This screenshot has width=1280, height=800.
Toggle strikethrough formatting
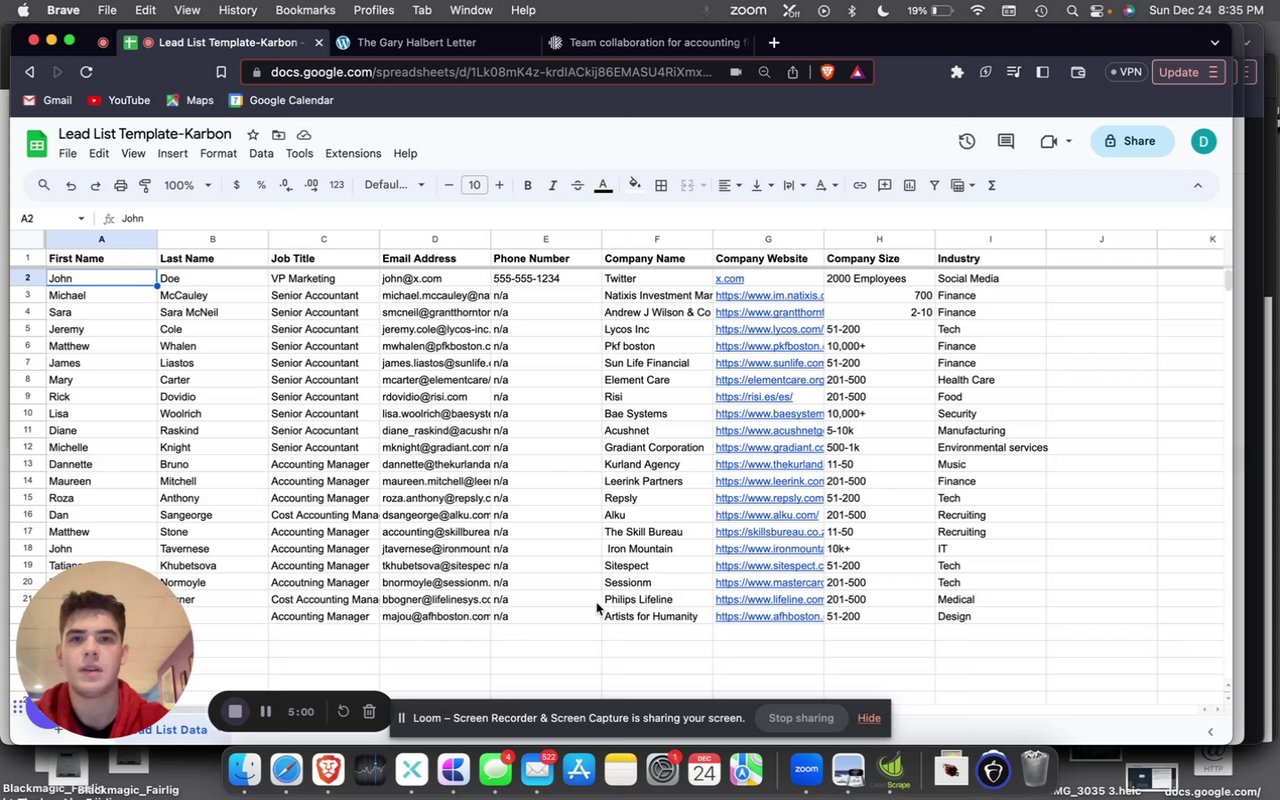(x=577, y=185)
